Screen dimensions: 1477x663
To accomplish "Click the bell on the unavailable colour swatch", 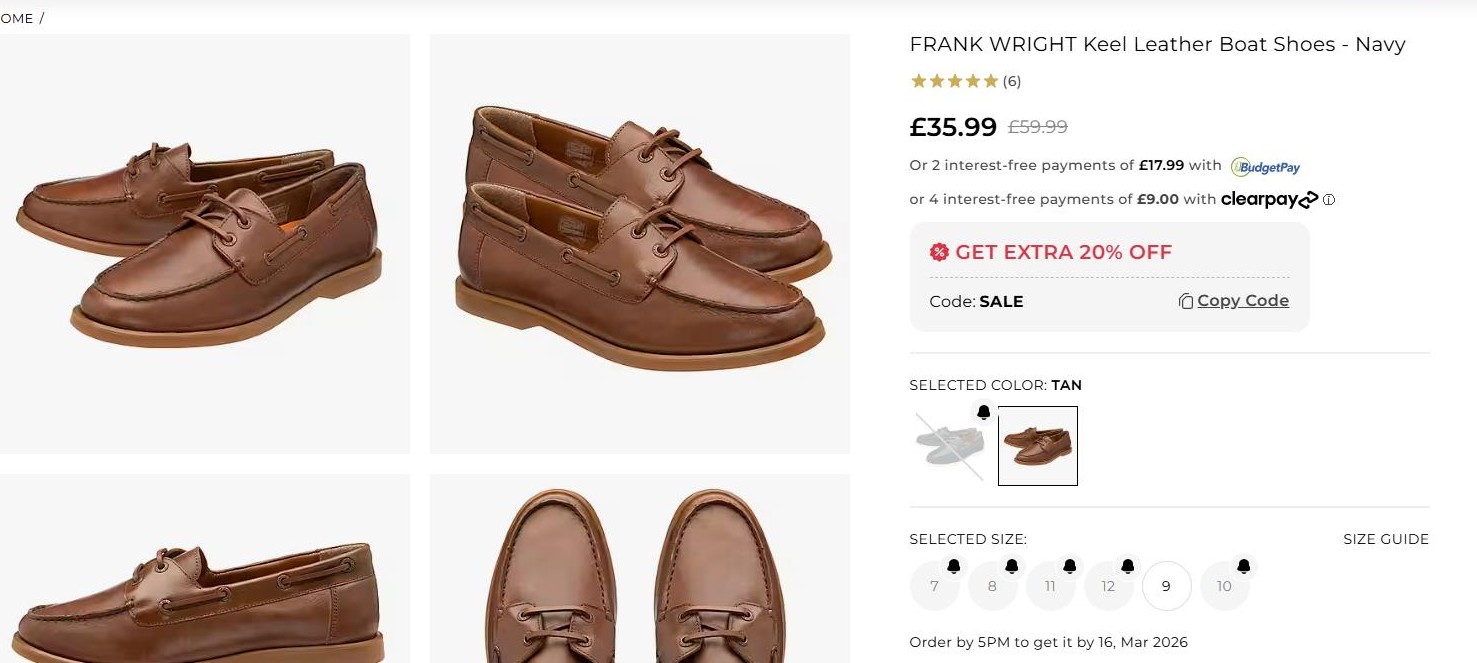I will coord(983,412).
